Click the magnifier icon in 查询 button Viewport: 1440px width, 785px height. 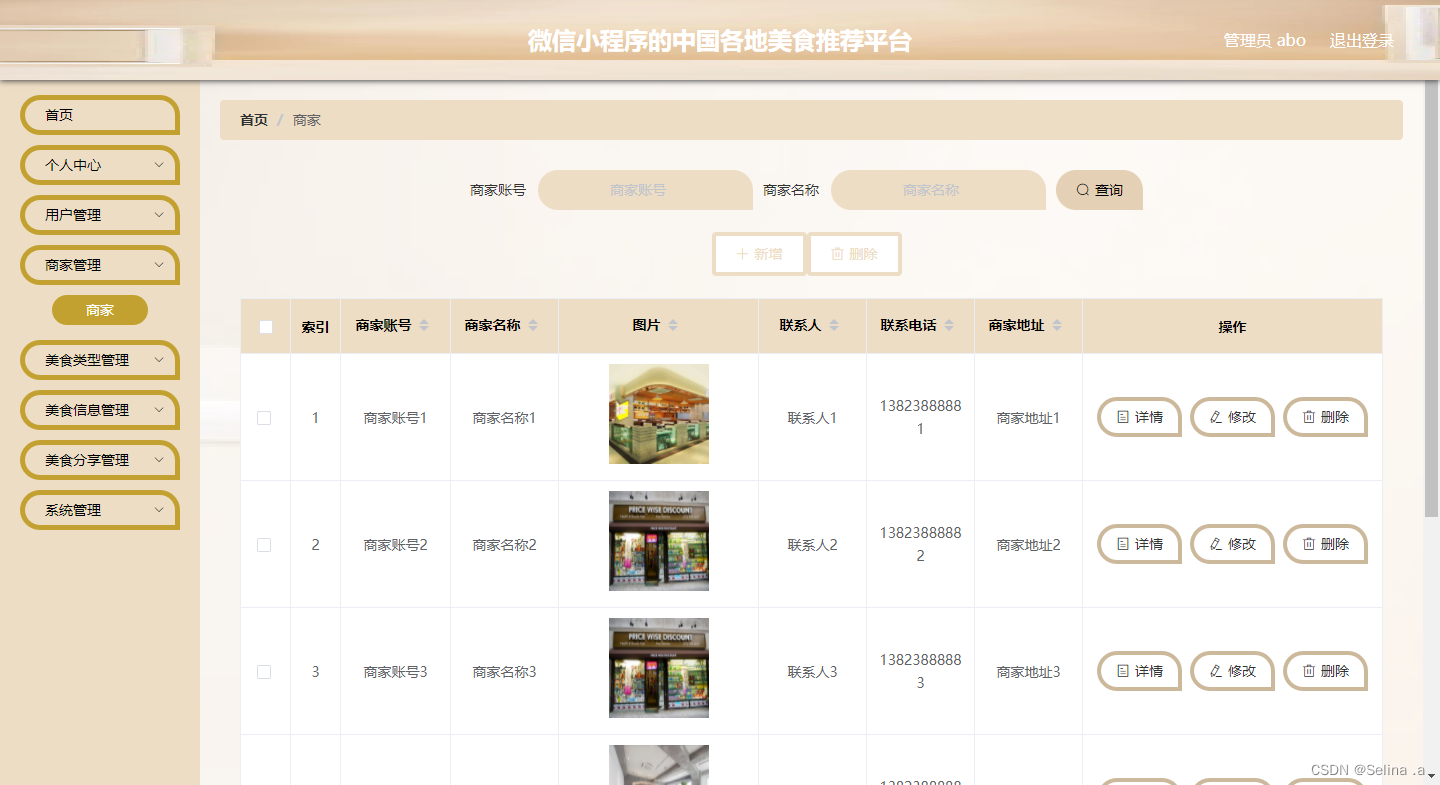click(1083, 190)
